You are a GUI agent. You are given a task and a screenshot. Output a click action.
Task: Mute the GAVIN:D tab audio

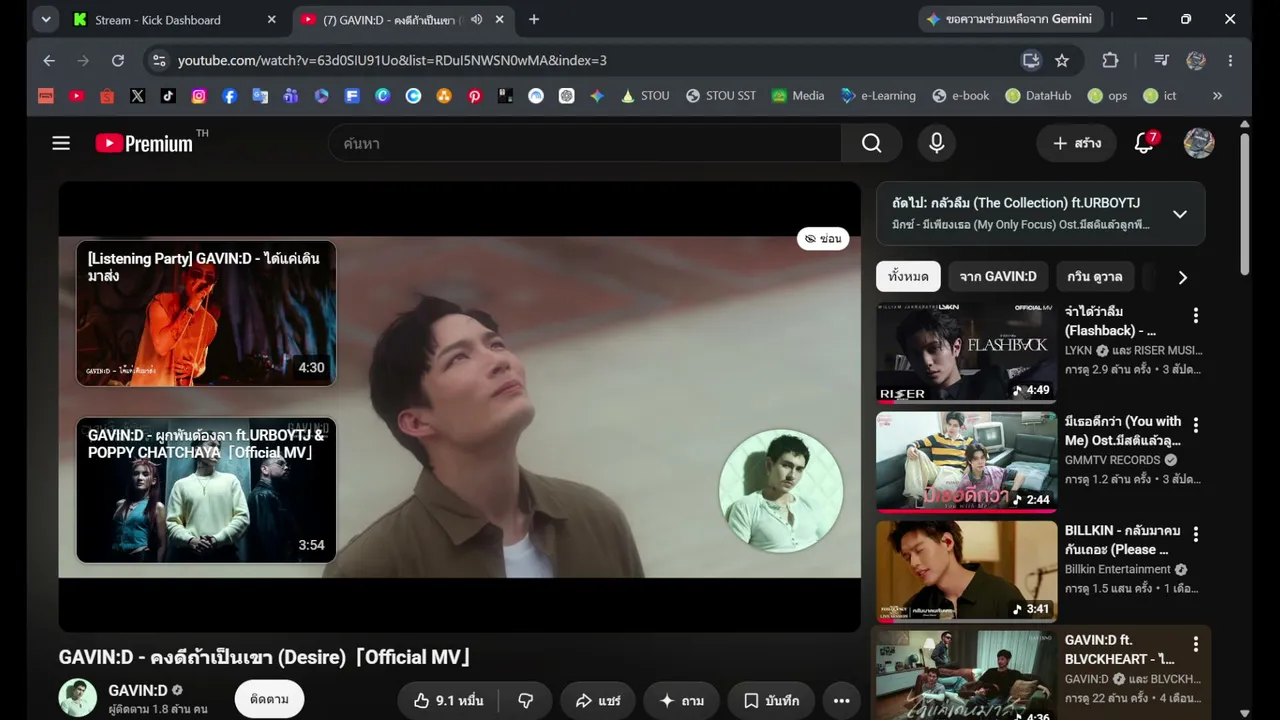tap(477, 19)
